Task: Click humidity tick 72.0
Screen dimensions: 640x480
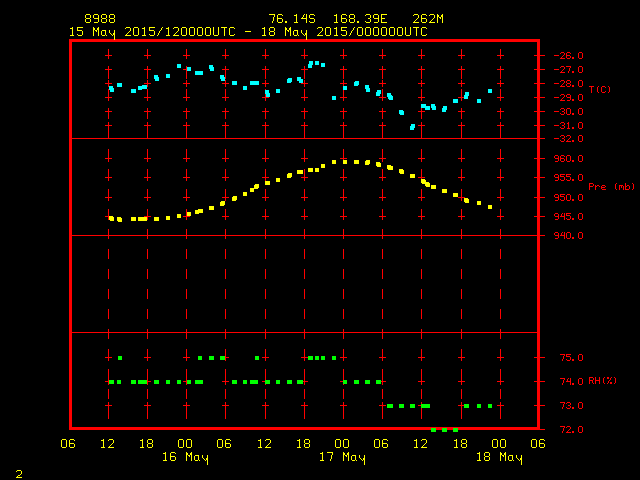Action: click(x=571, y=429)
